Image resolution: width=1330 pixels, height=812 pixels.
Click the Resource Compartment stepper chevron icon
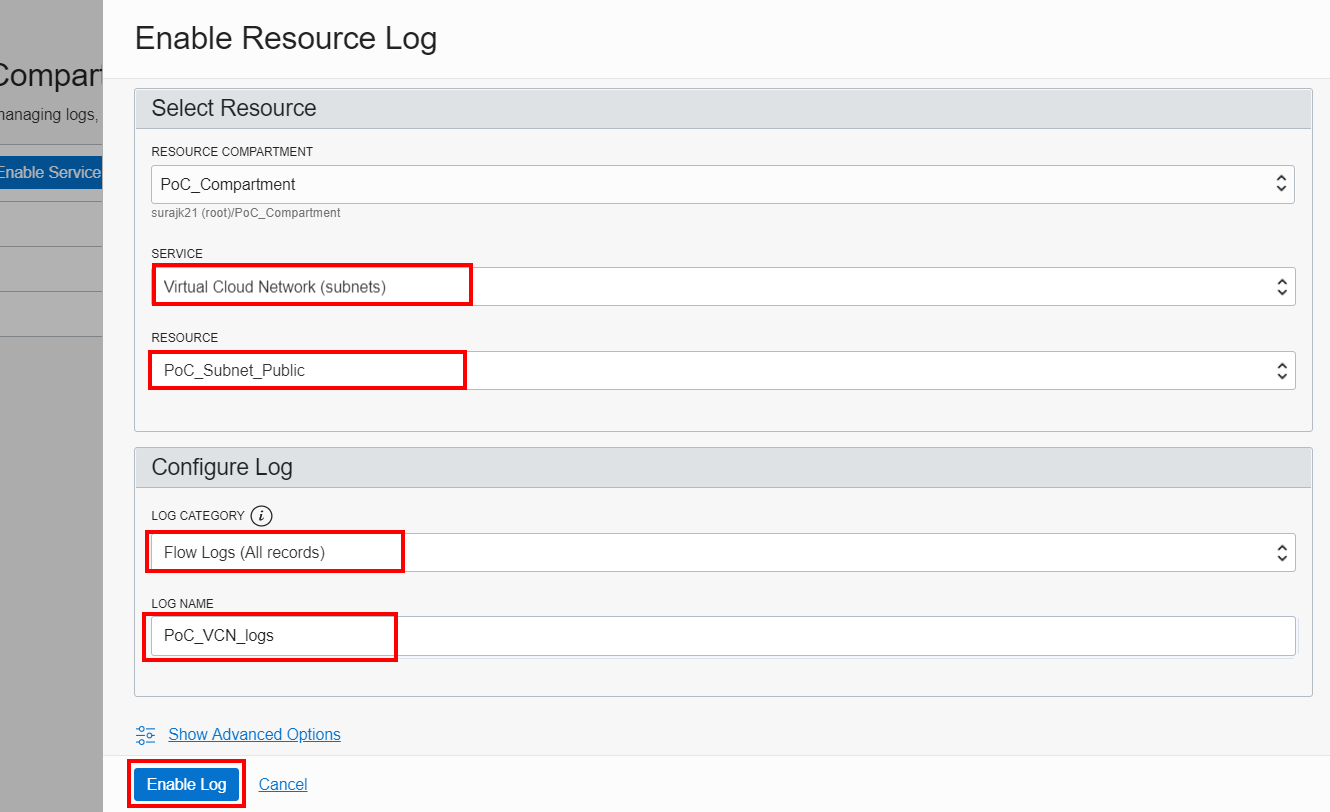tap(1281, 184)
